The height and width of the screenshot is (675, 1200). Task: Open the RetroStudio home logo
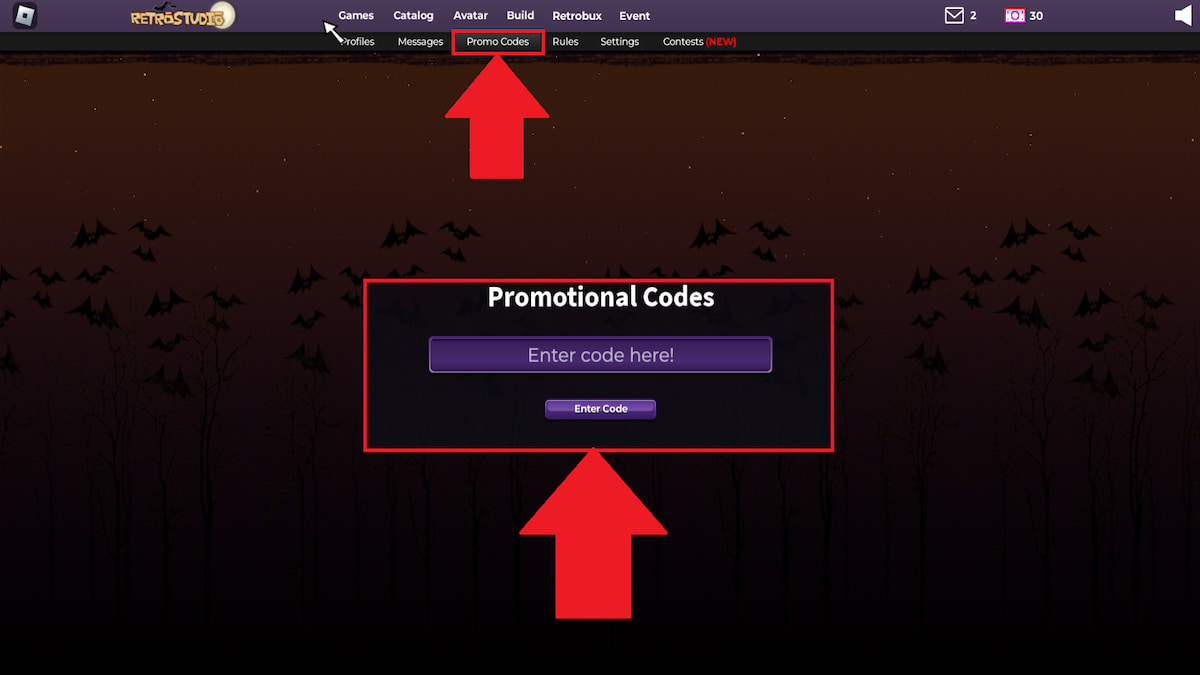click(x=183, y=16)
